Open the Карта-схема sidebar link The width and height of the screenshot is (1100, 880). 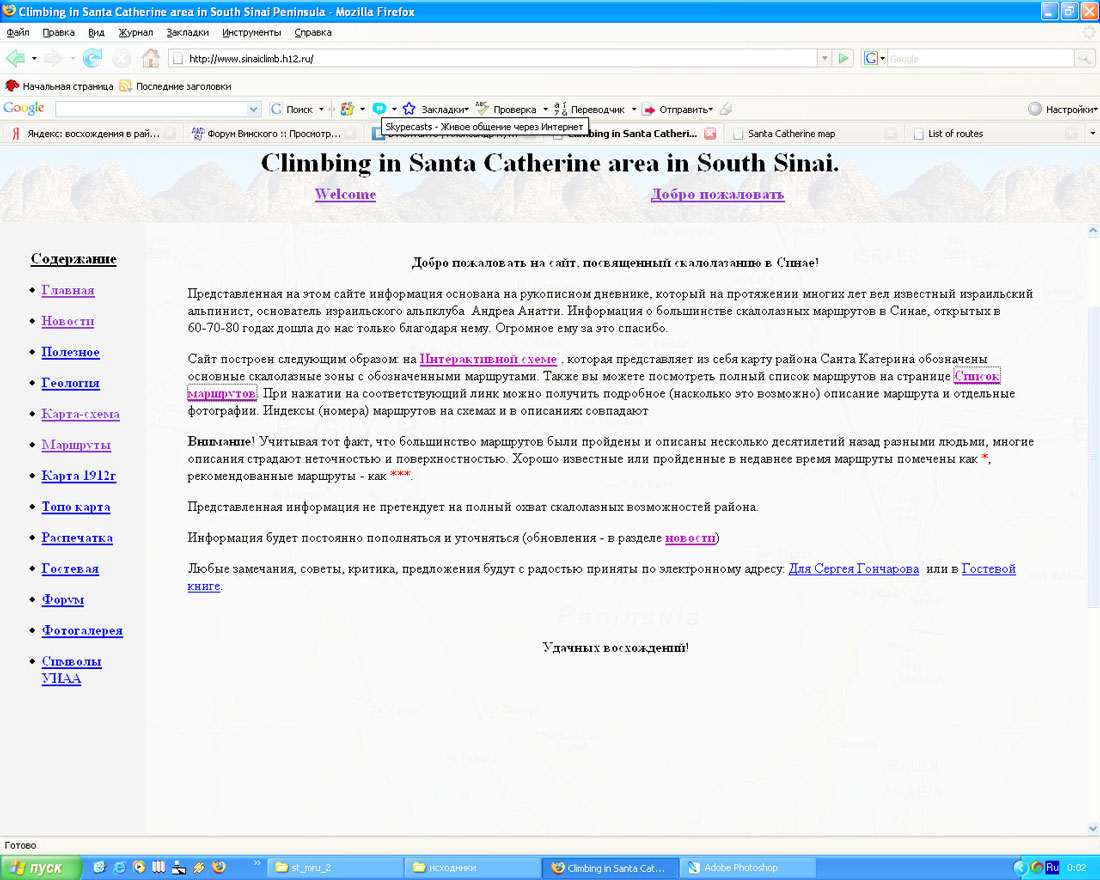tap(81, 414)
